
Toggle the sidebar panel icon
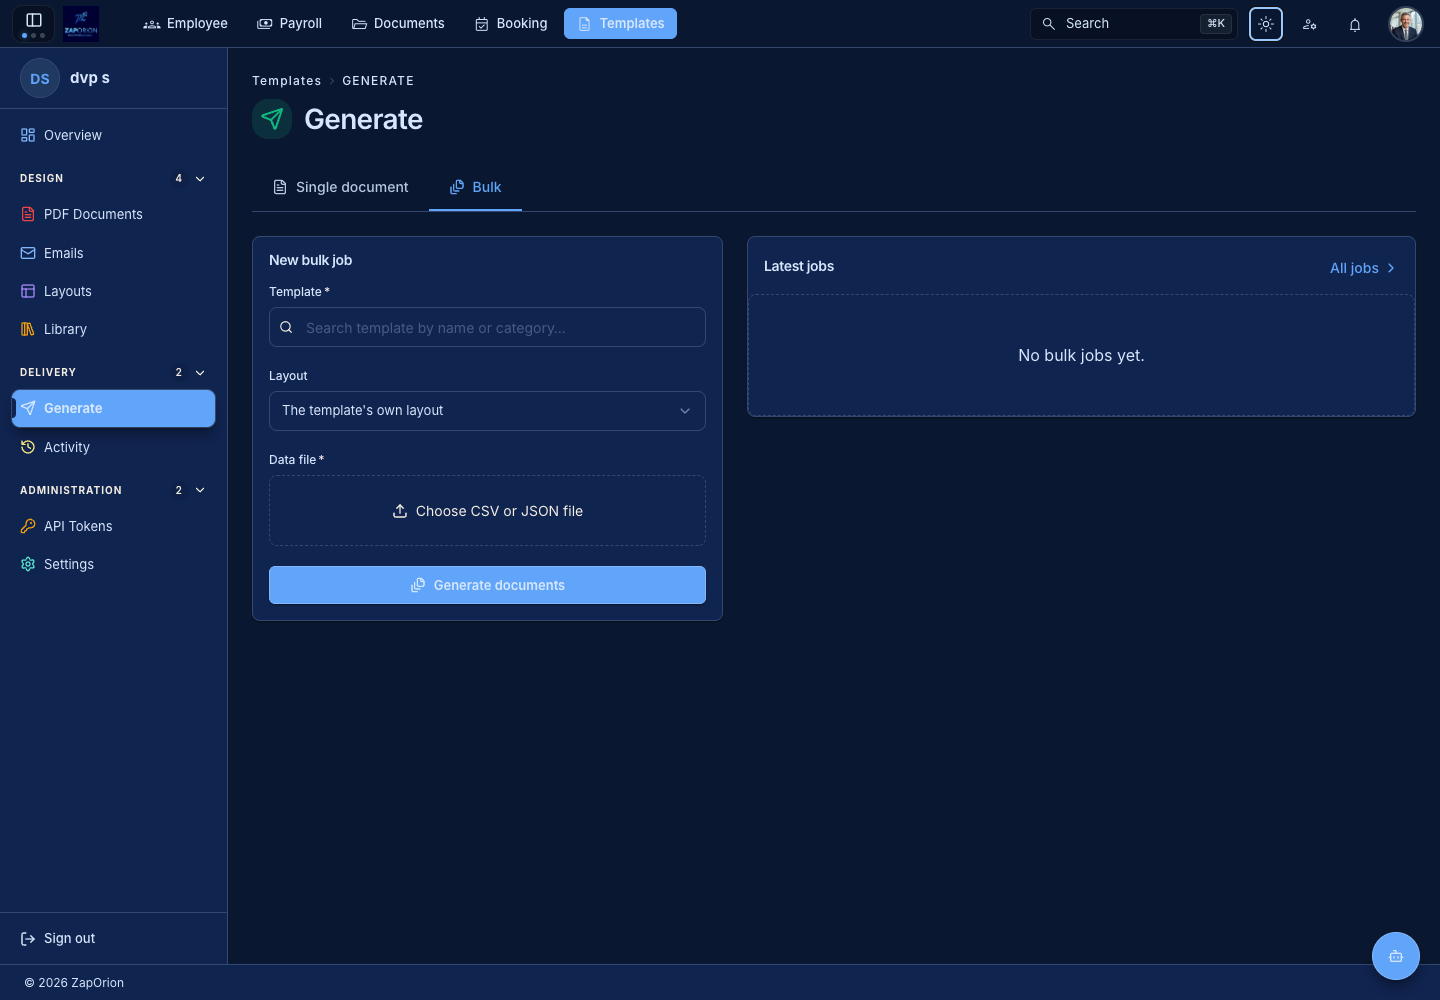pos(33,21)
